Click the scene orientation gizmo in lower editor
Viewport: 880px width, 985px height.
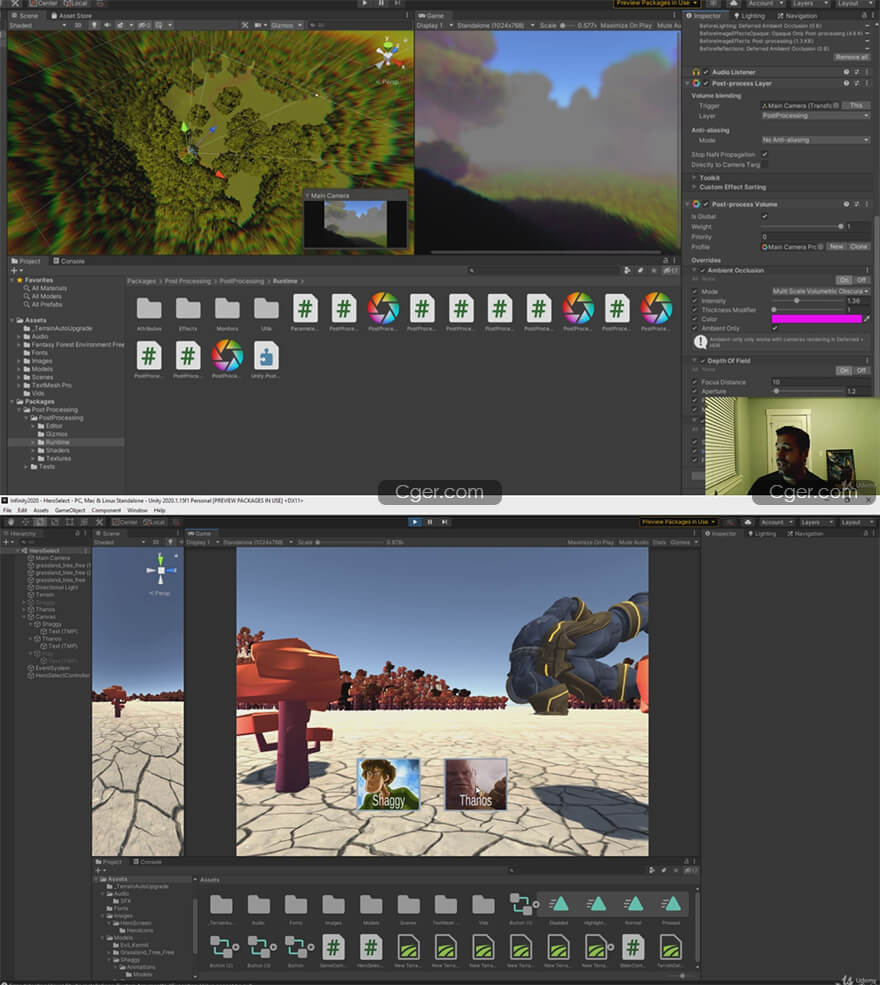coord(160,572)
